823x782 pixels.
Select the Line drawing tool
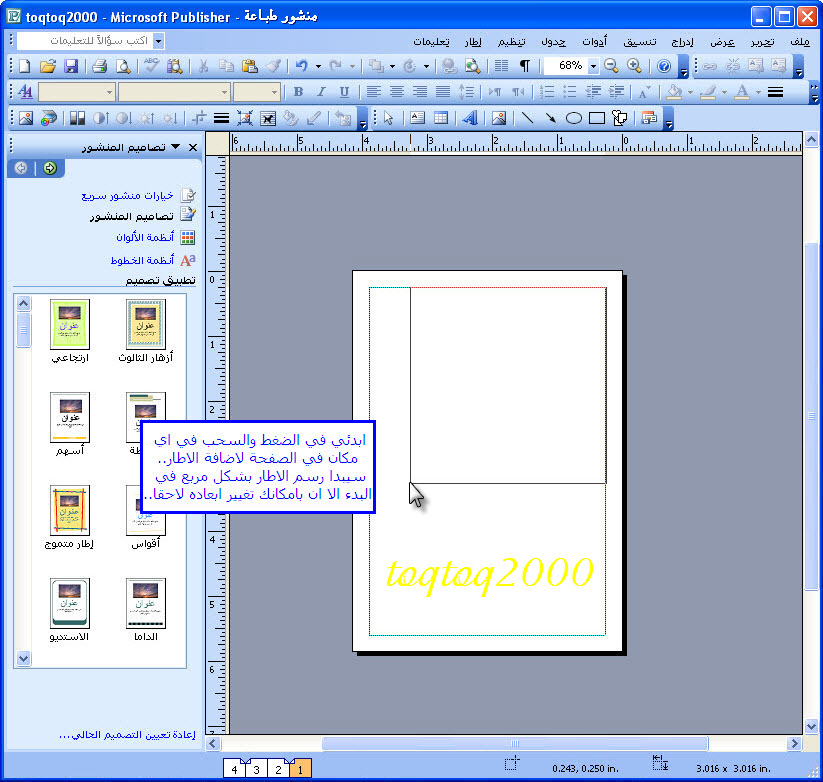tap(527, 118)
